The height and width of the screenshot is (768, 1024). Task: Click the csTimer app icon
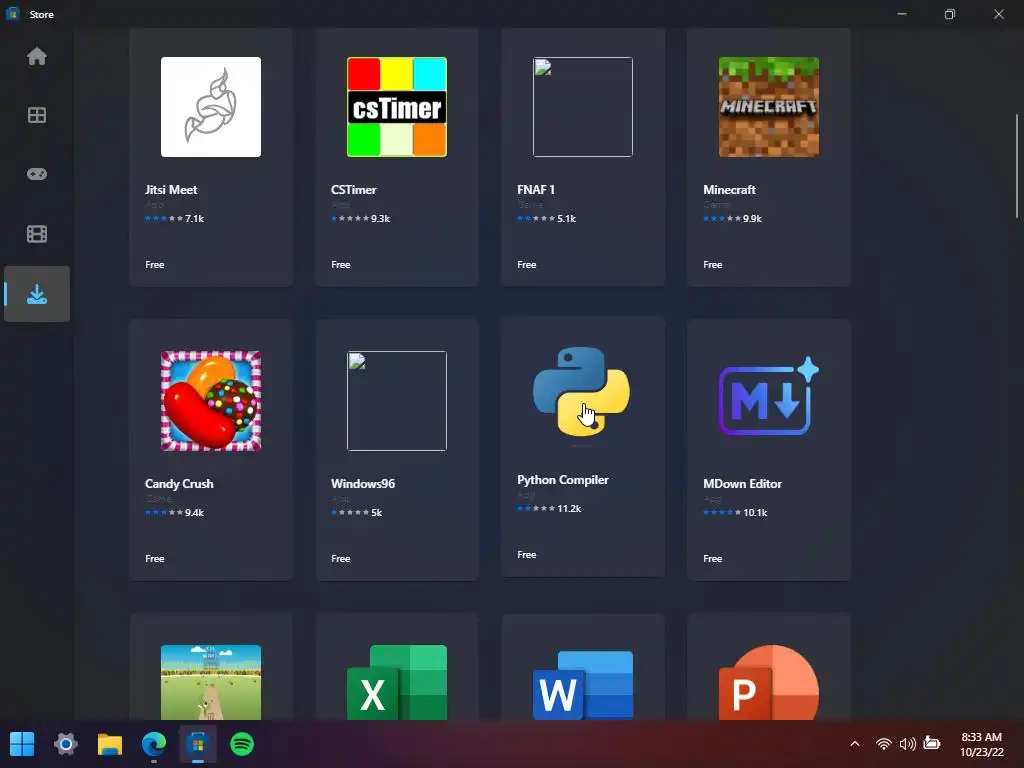coord(397,107)
